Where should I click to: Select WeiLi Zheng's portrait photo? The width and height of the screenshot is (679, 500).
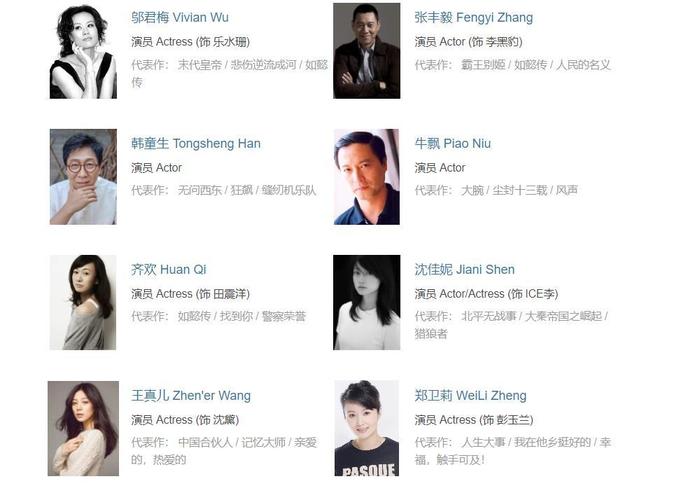tap(366, 429)
